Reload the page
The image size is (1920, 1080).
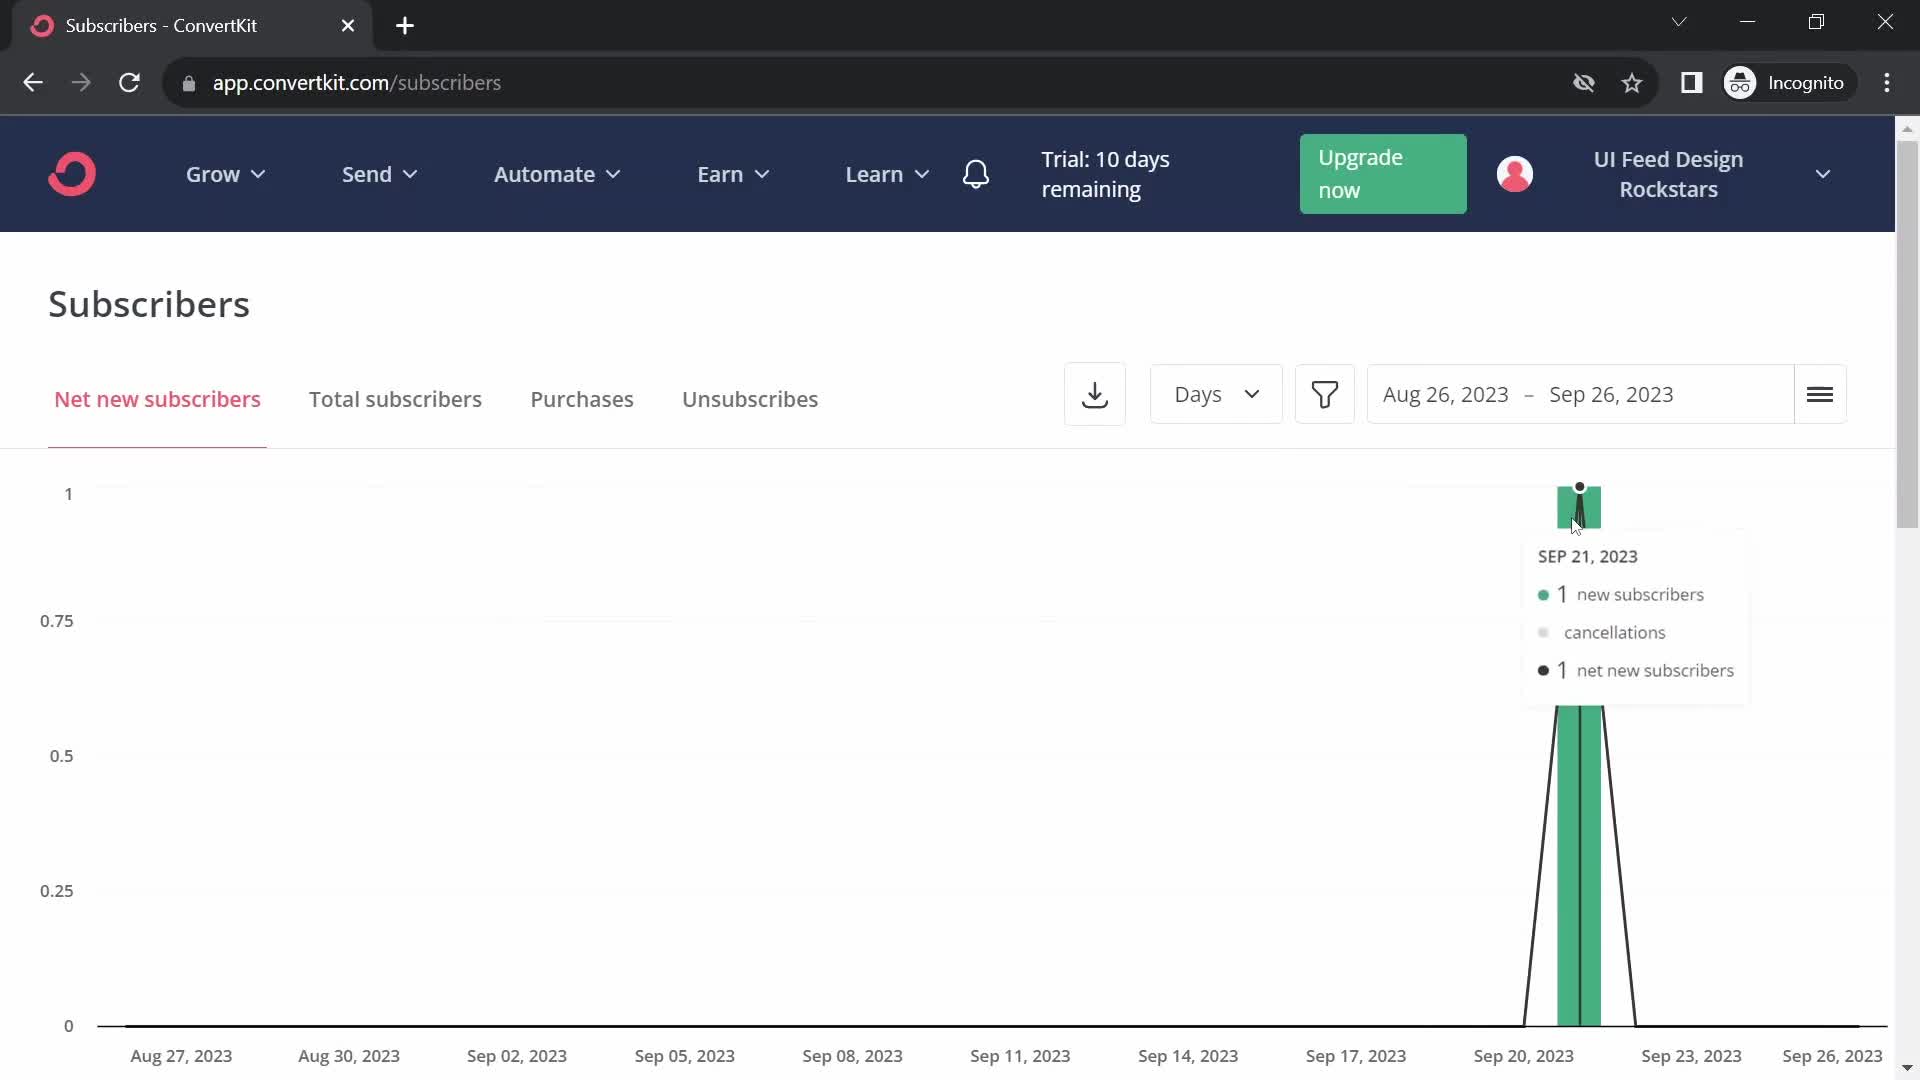click(x=129, y=83)
